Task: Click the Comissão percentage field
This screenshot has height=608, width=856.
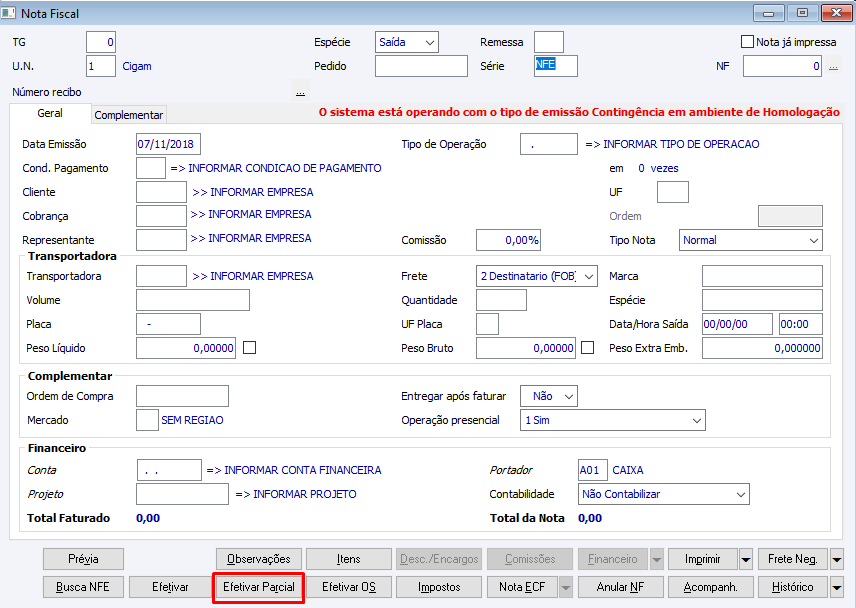Action: pyautogui.click(x=508, y=240)
